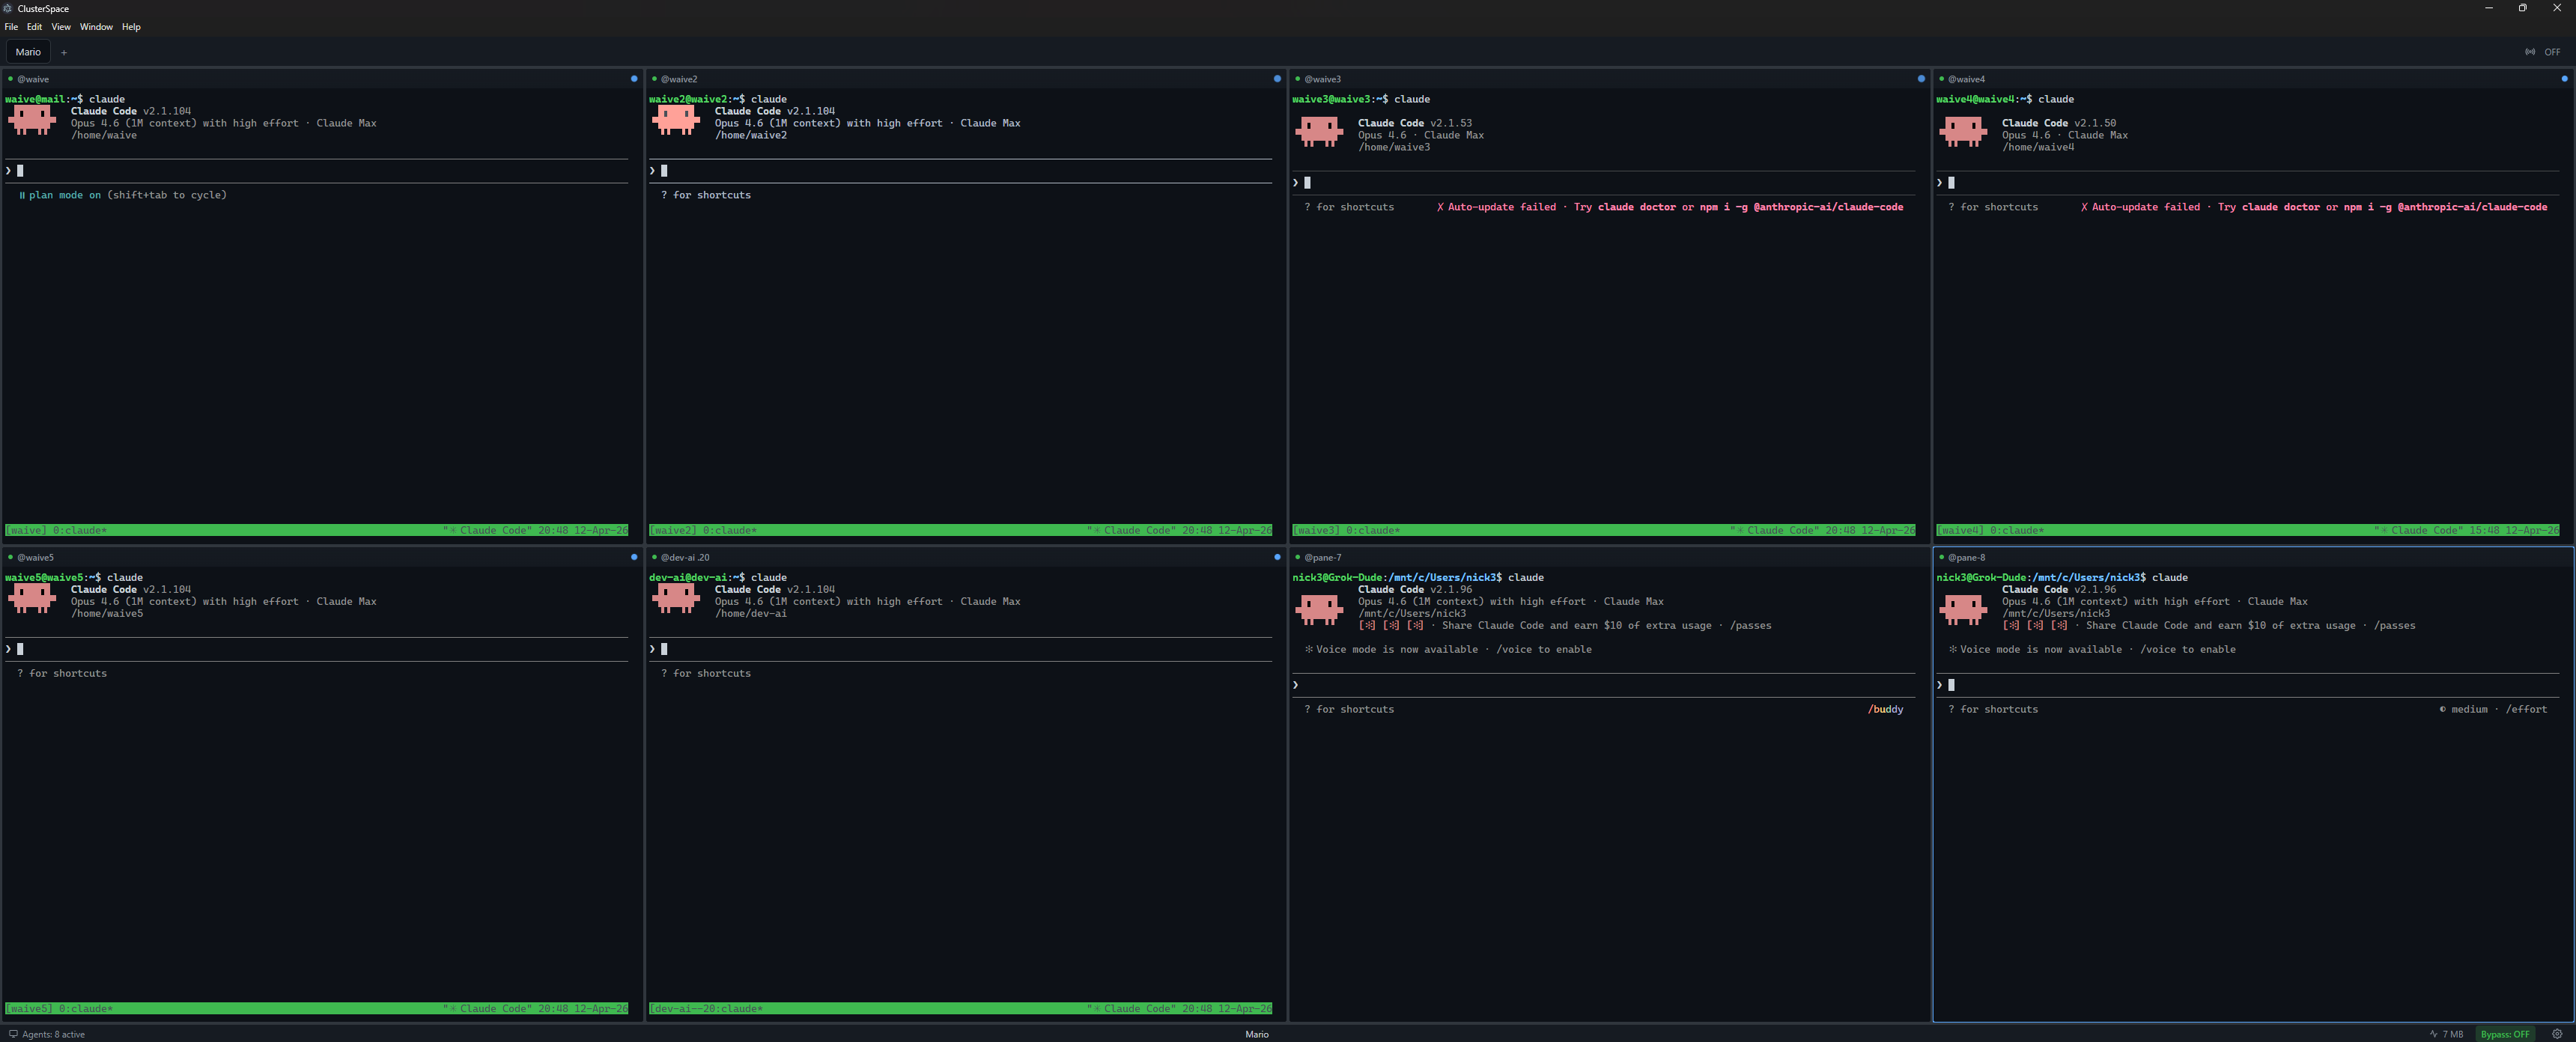Click Claude mascot logo in @dev-ai .20 pane

point(676,598)
